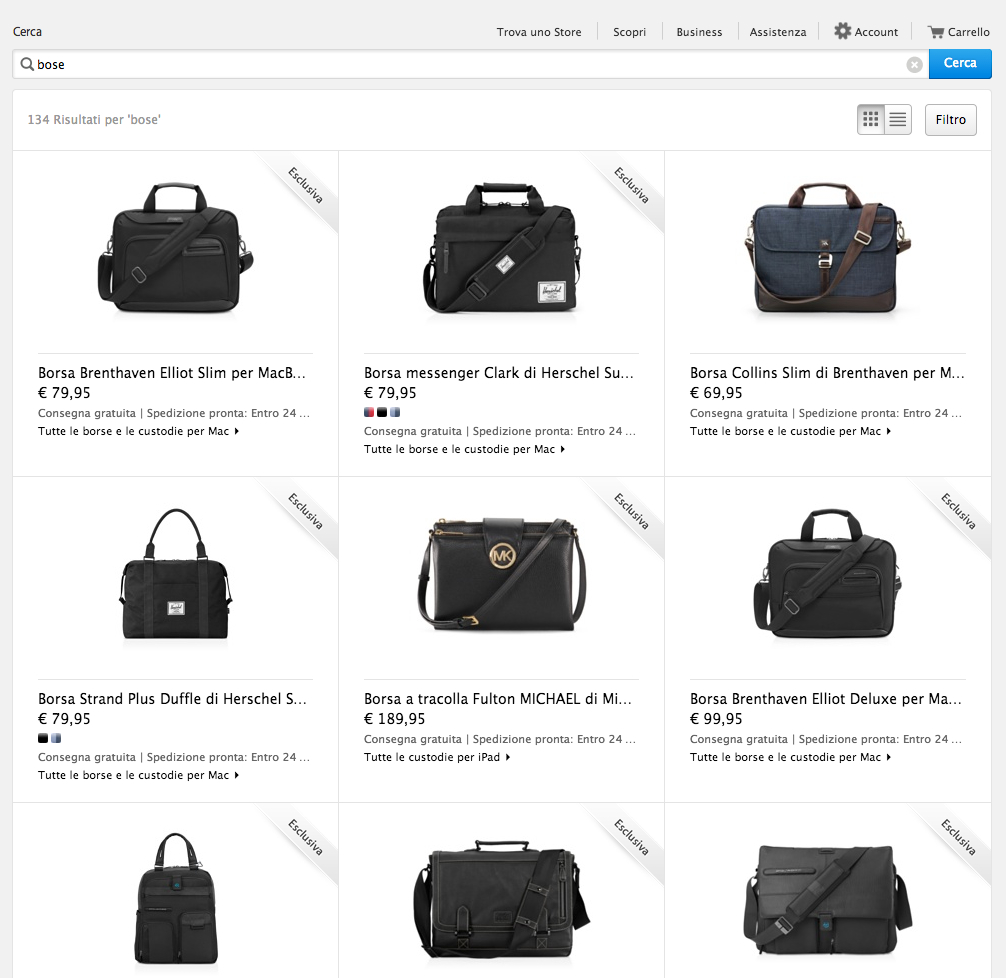The height and width of the screenshot is (978, 1006).
Task: Click the € 69,95 price
Action: pos(716,393)
